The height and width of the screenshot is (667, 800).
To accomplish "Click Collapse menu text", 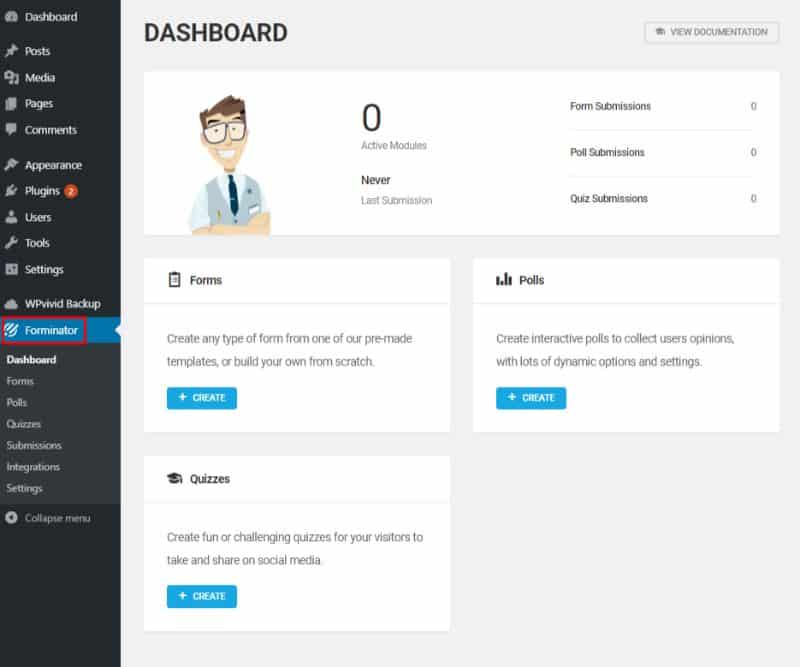I will 58,518.
